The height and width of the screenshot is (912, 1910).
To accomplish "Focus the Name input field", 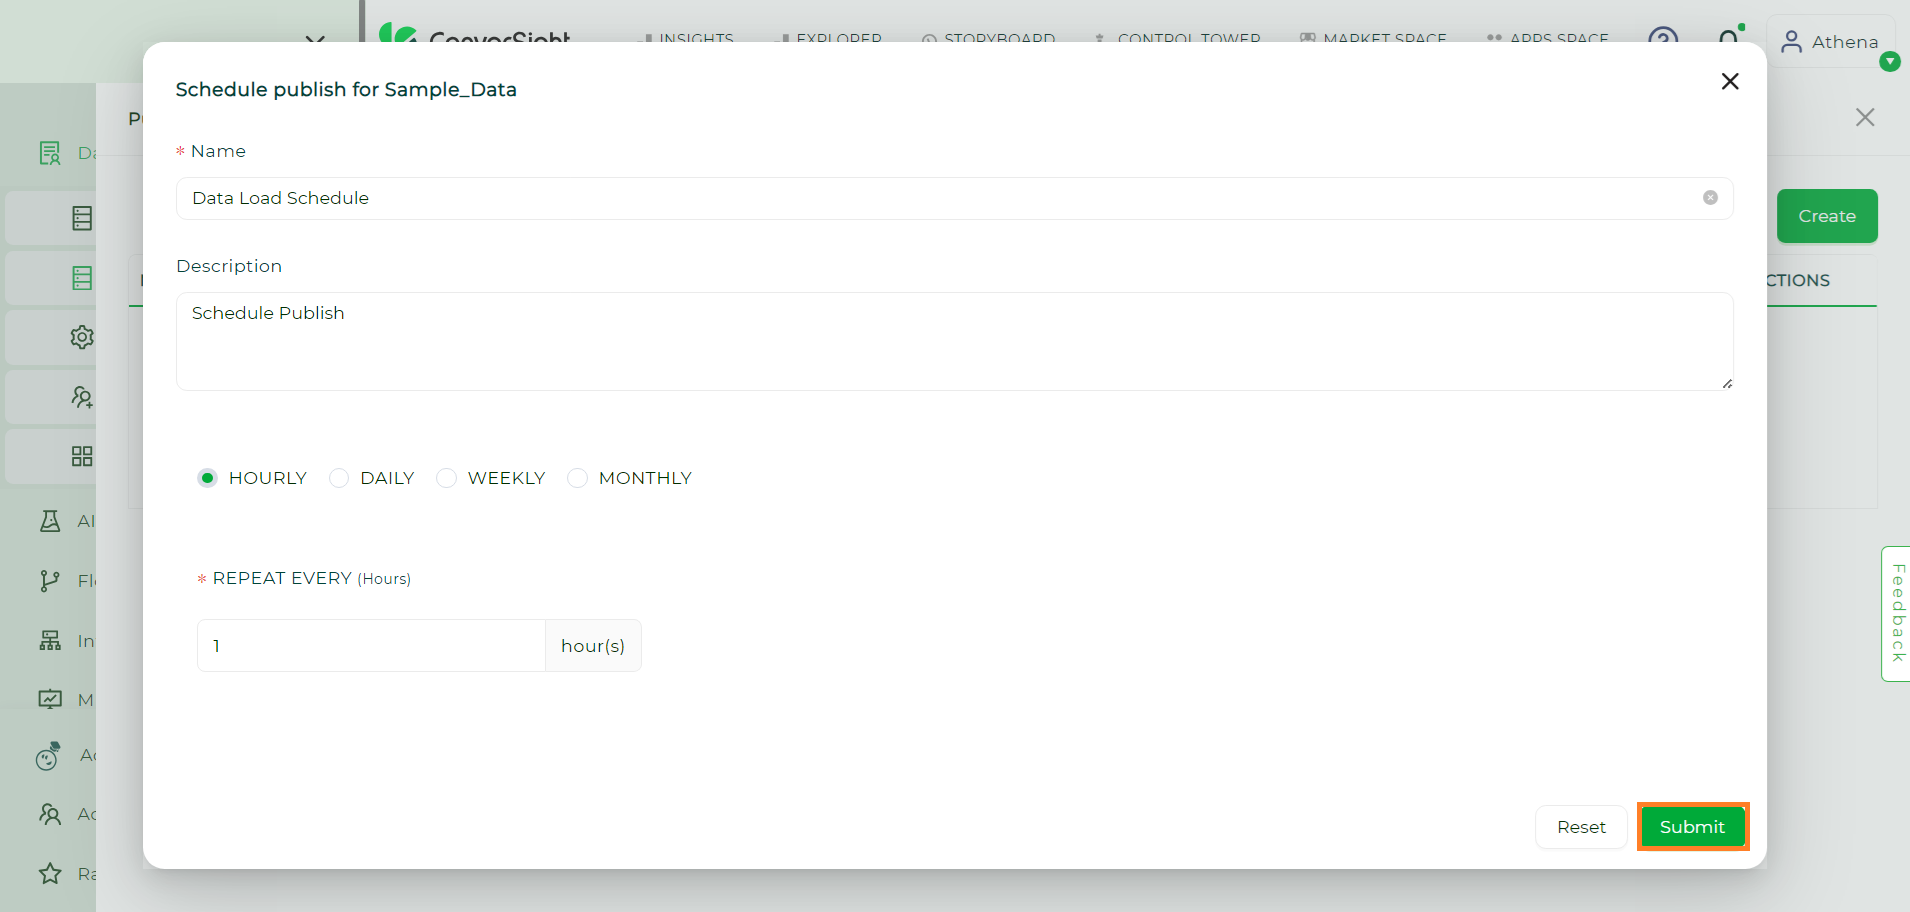I will click(954, 198).
